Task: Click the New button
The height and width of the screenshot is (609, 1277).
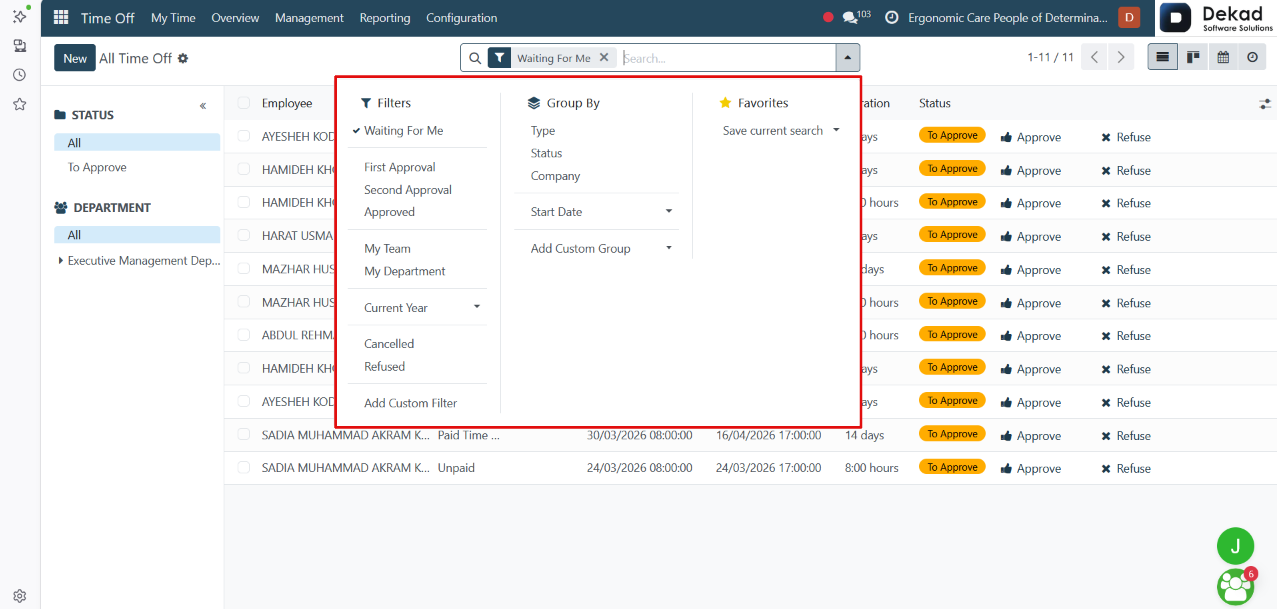Action: coord(75,58)
